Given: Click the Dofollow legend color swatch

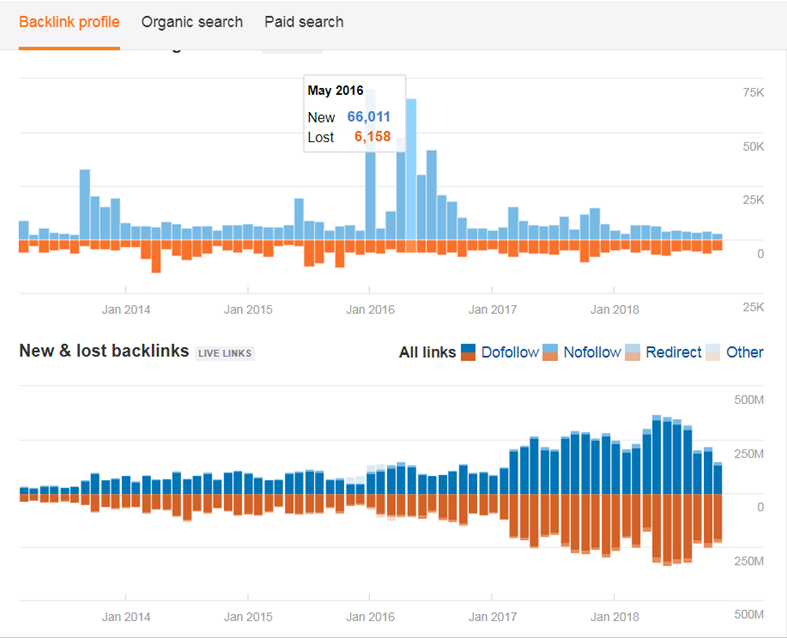Looking at the screenshot, I should pyautogui.click(x=468, y=352).
